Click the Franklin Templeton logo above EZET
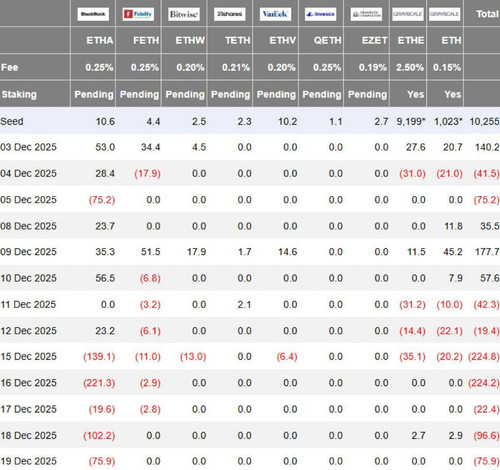500x470 pixels. click(x=366, y=14)
